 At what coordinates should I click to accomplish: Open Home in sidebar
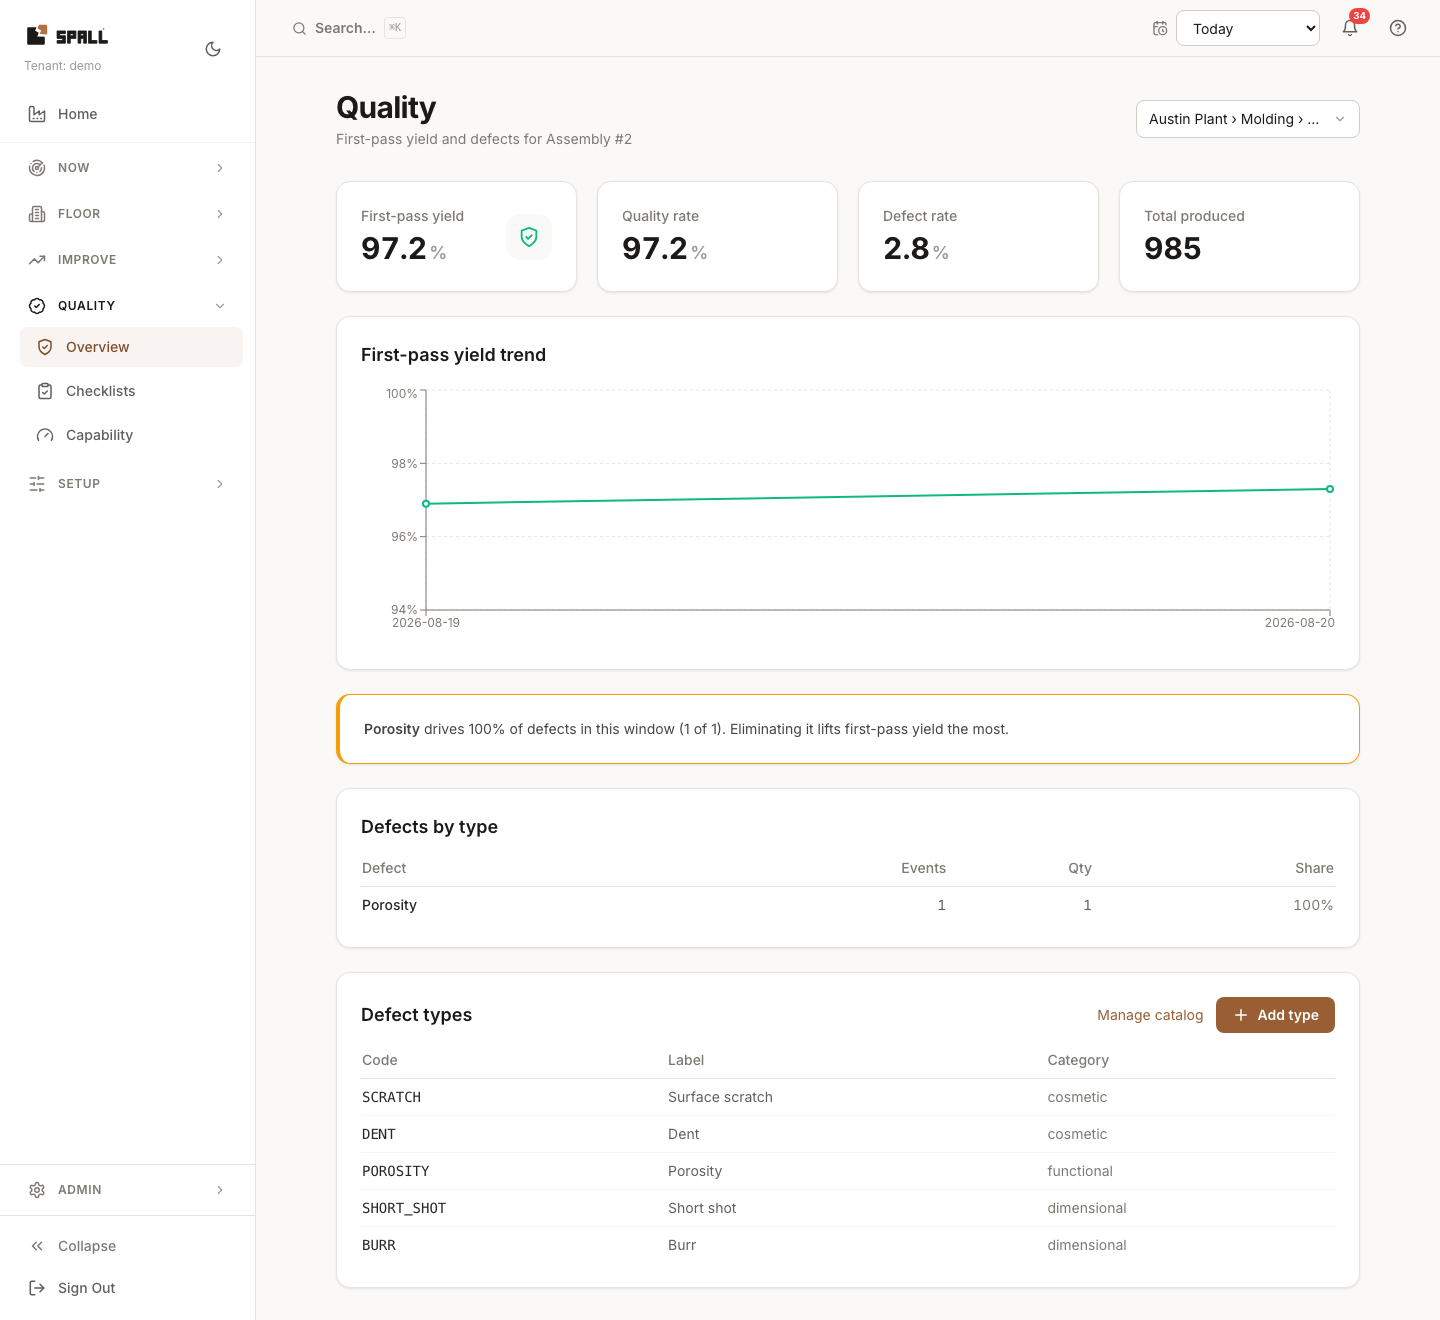tap(128, 114)
